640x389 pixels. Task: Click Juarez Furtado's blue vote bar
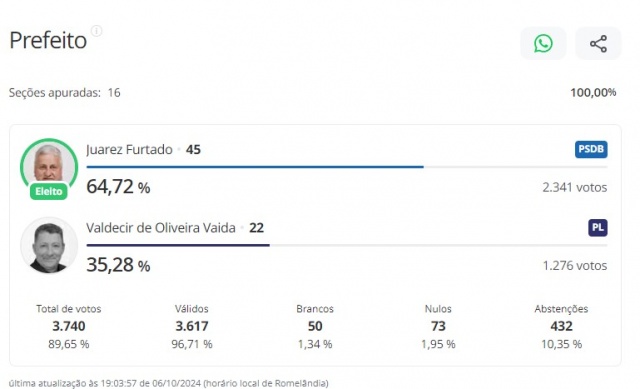[255, 167]
